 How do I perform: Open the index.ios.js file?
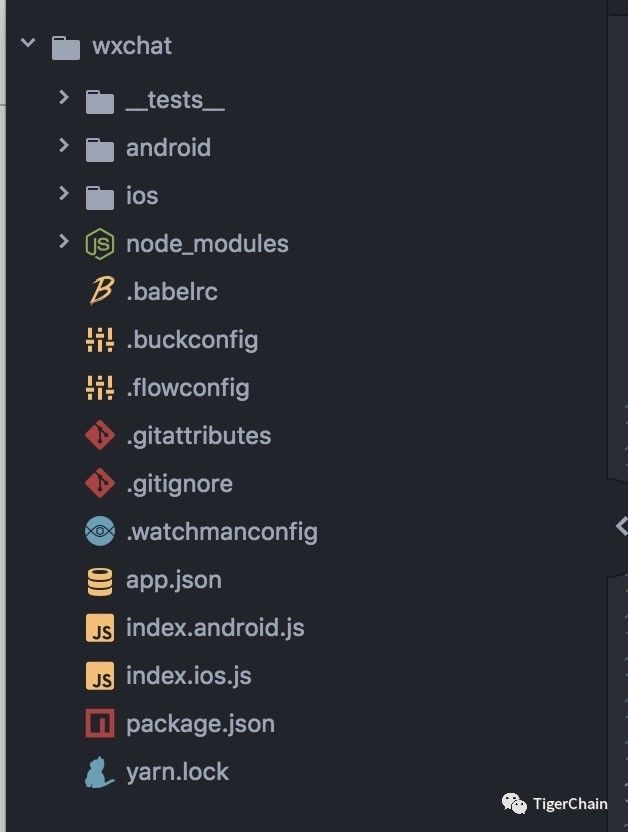(189, 675)
